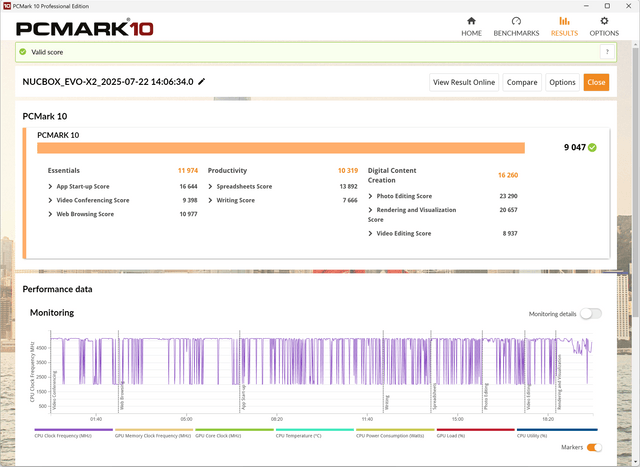The height and width of the screenshot is (467, 640).
Task: Click View Result Online button
Action: (x=464, y=82)
